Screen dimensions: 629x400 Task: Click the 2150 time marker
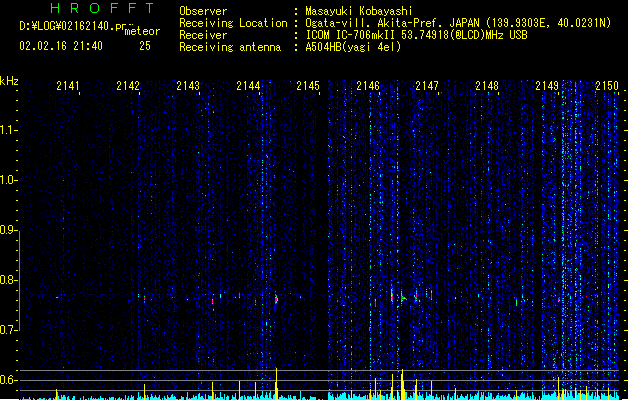pyautogui.click(x=607, y=86)
